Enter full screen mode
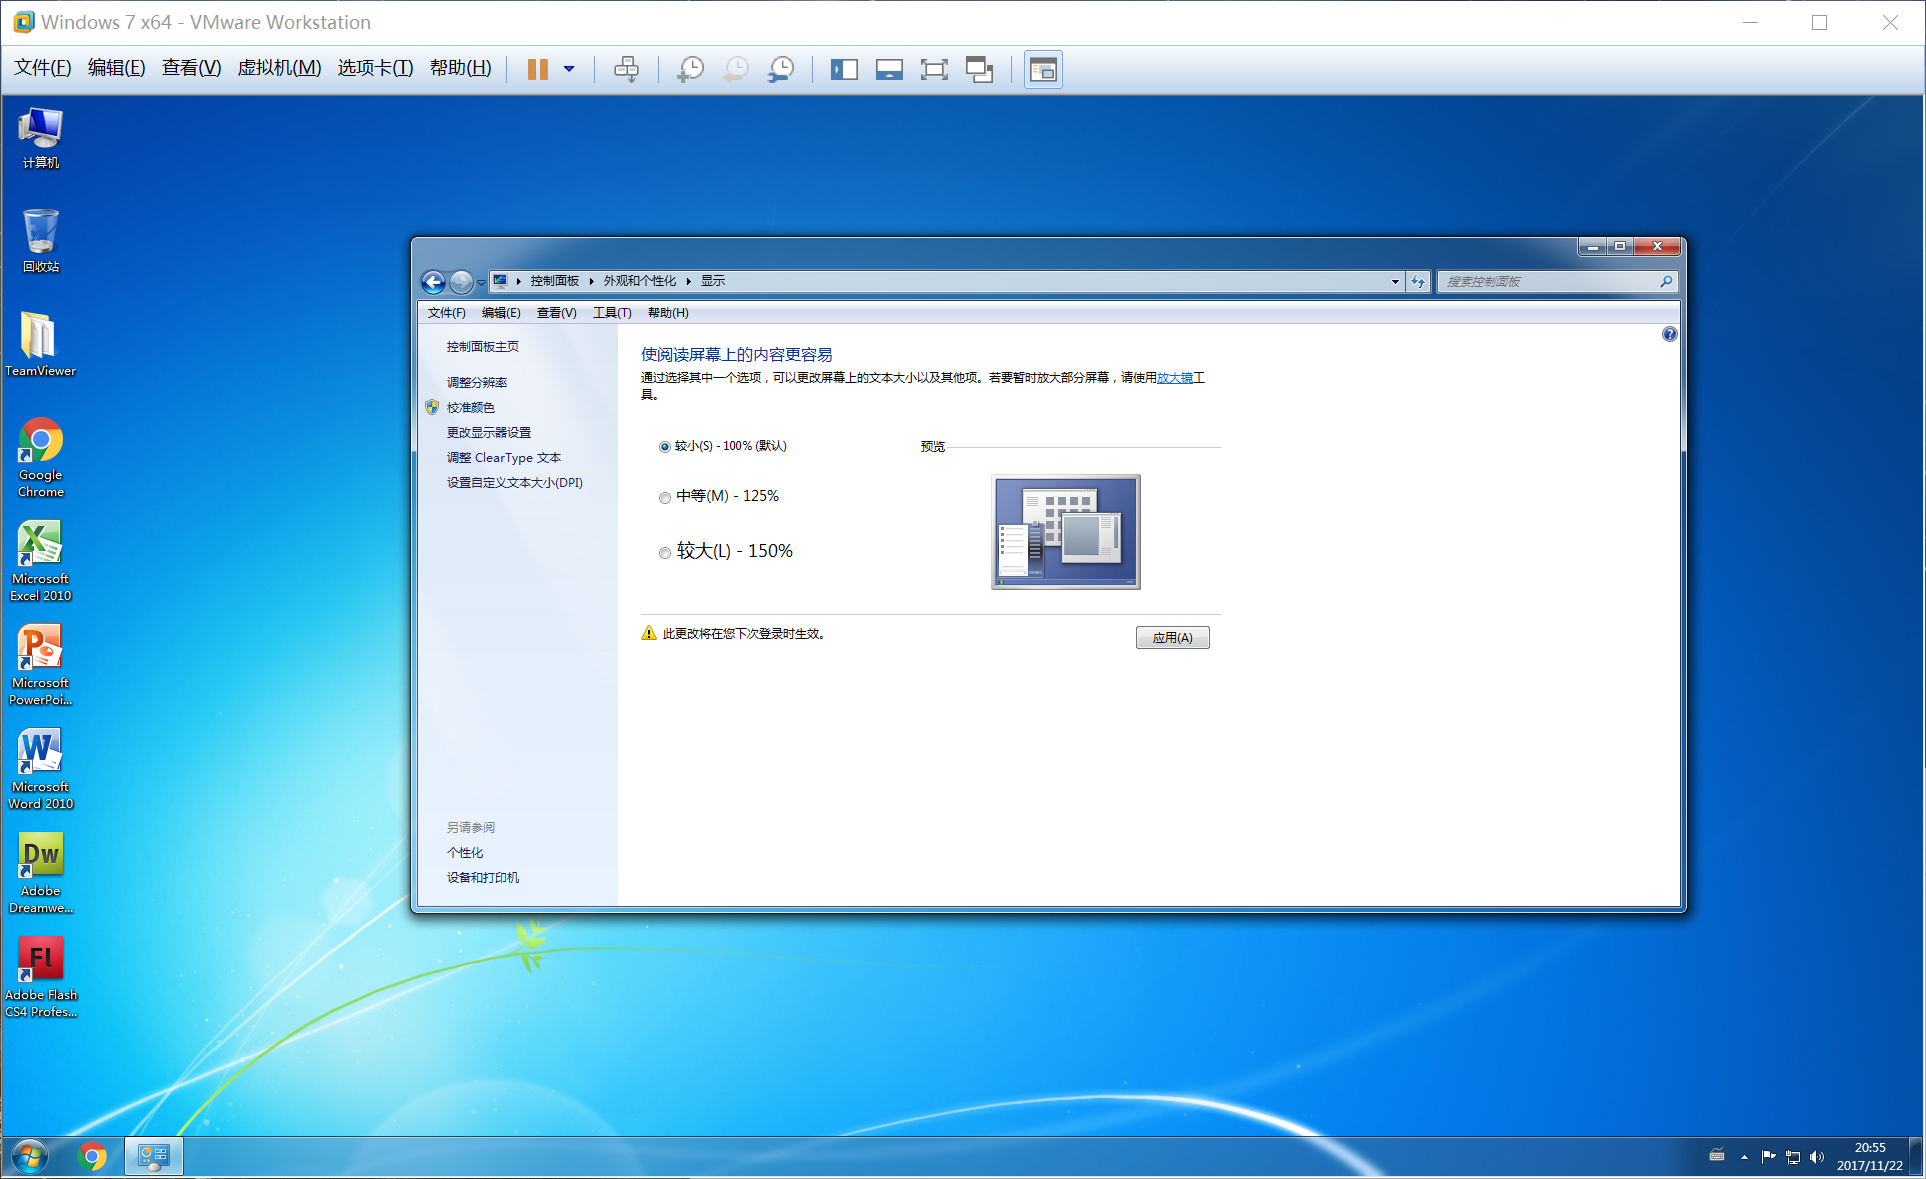The width and height of the screenshot is (1926, 1179). (934, 69)
